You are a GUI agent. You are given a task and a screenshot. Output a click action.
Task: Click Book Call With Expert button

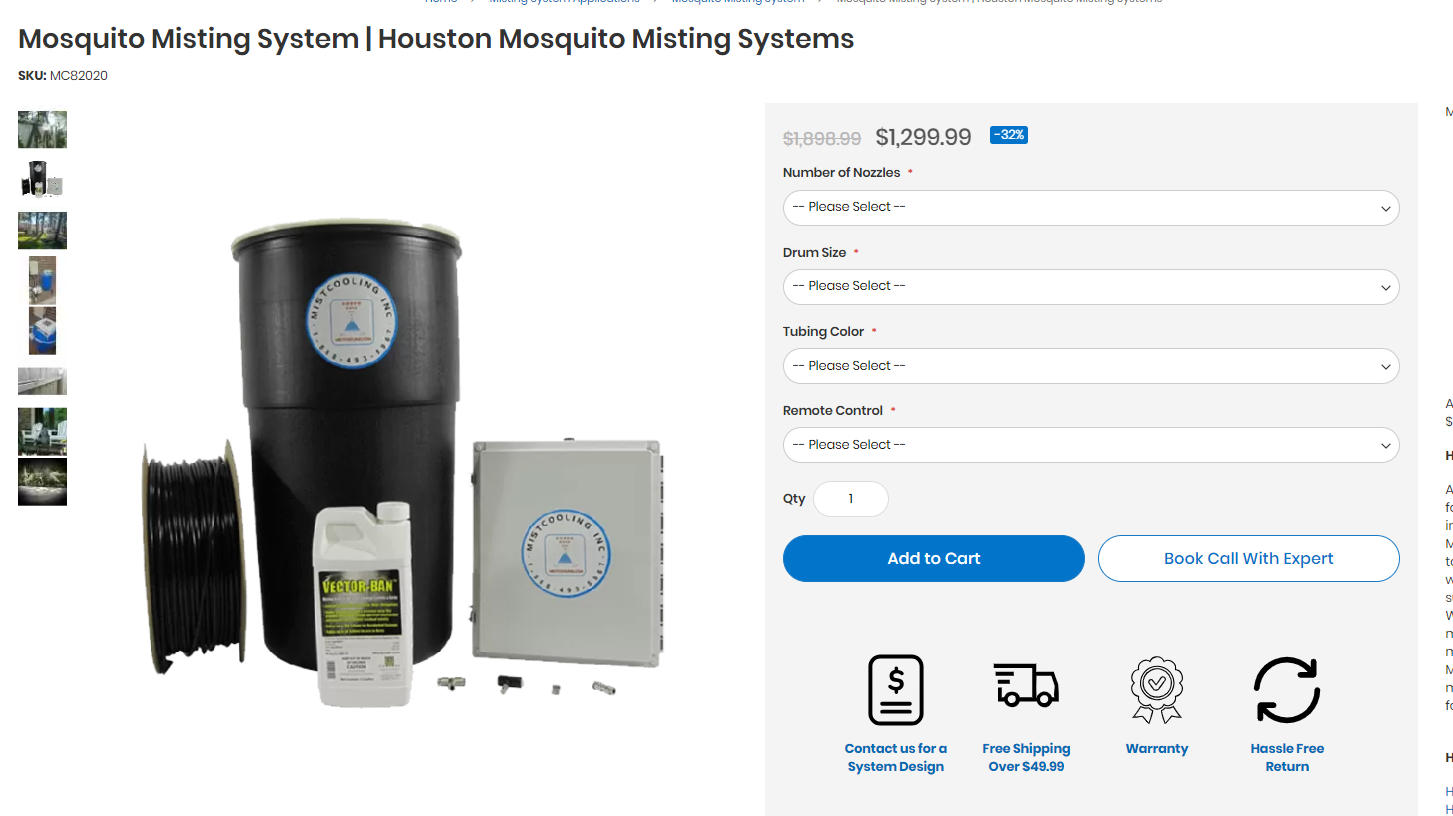coord(1248,558)
